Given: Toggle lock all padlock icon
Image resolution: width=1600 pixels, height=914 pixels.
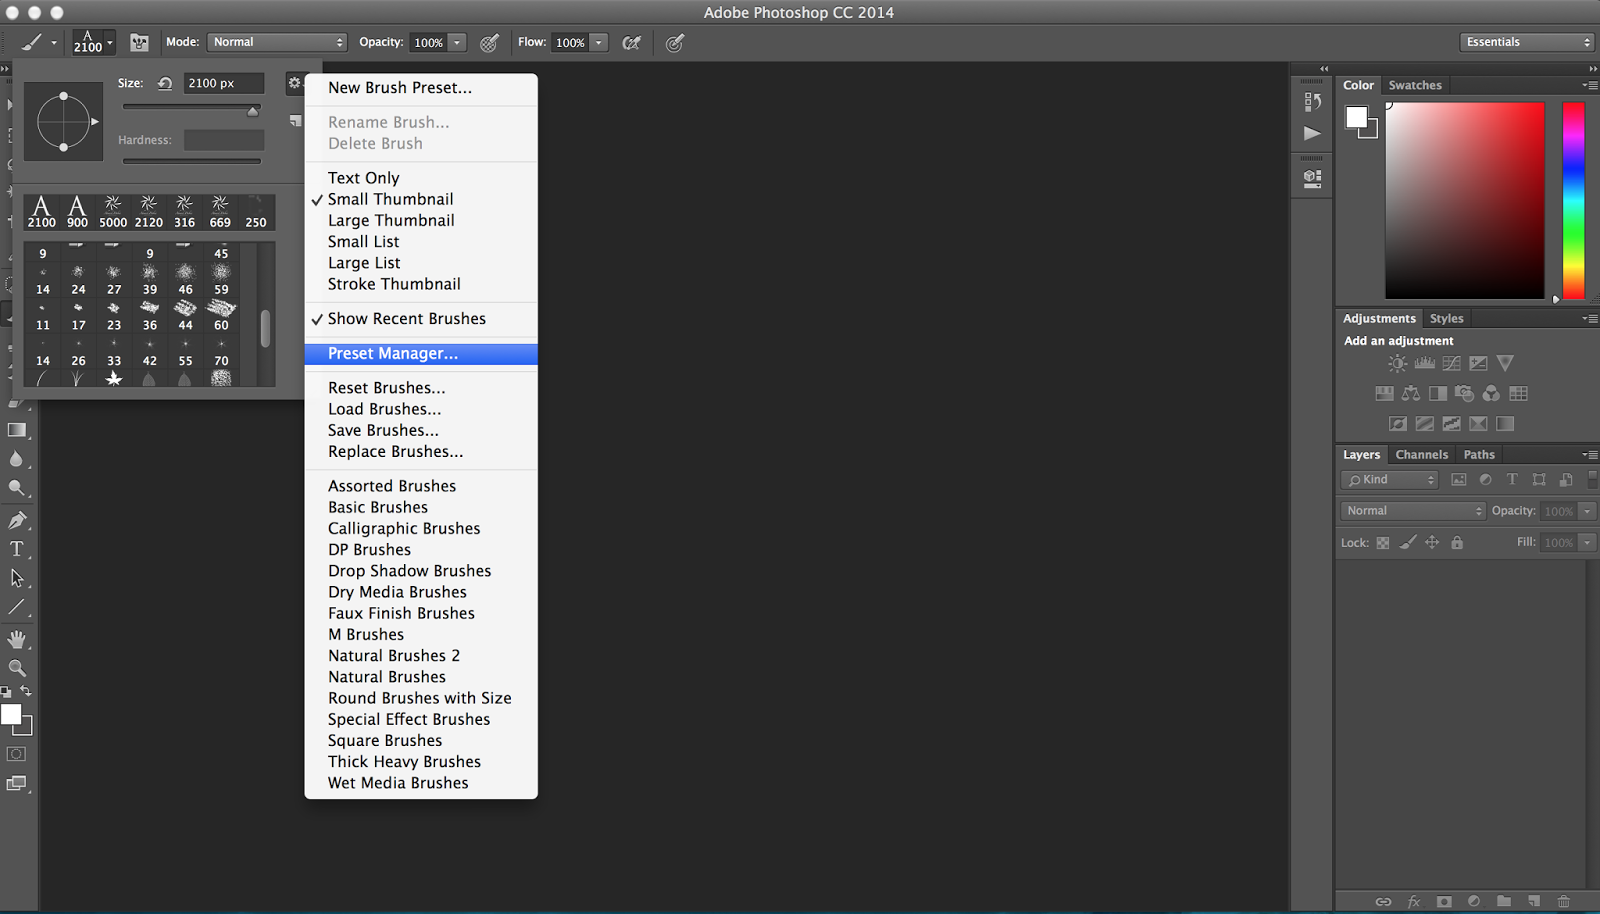Looking at the screenshot, I should (1457, 543).
